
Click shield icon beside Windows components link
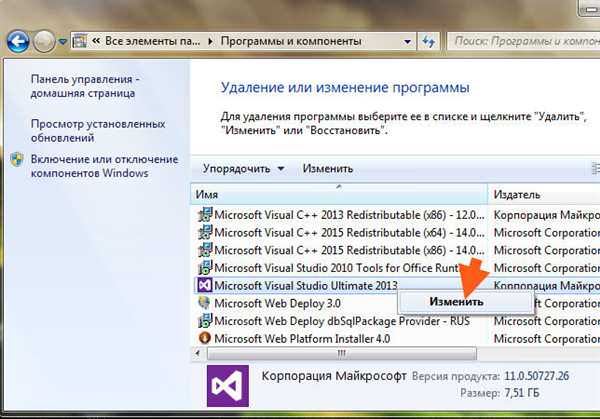click(x=17, y=160)
